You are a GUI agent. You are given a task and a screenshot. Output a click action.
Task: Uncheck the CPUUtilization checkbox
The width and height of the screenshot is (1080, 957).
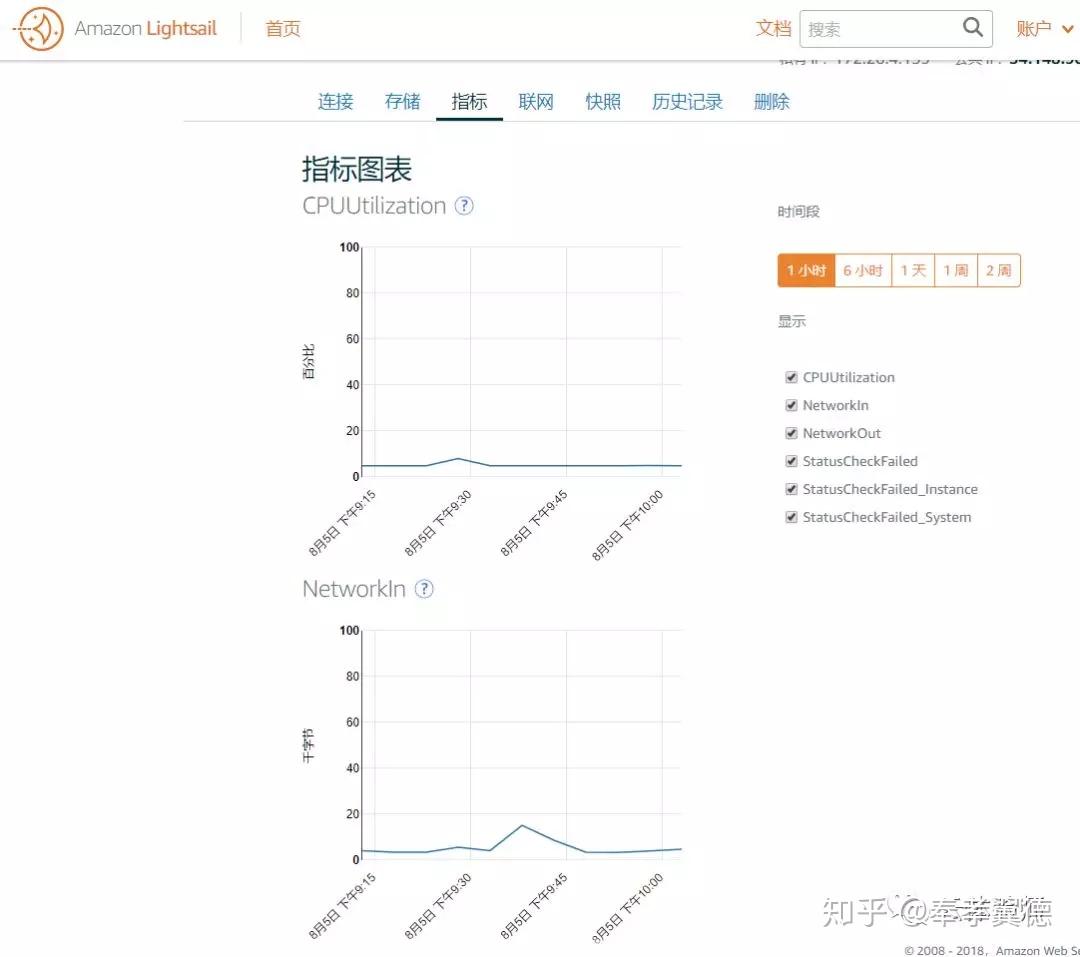point(791,377)
